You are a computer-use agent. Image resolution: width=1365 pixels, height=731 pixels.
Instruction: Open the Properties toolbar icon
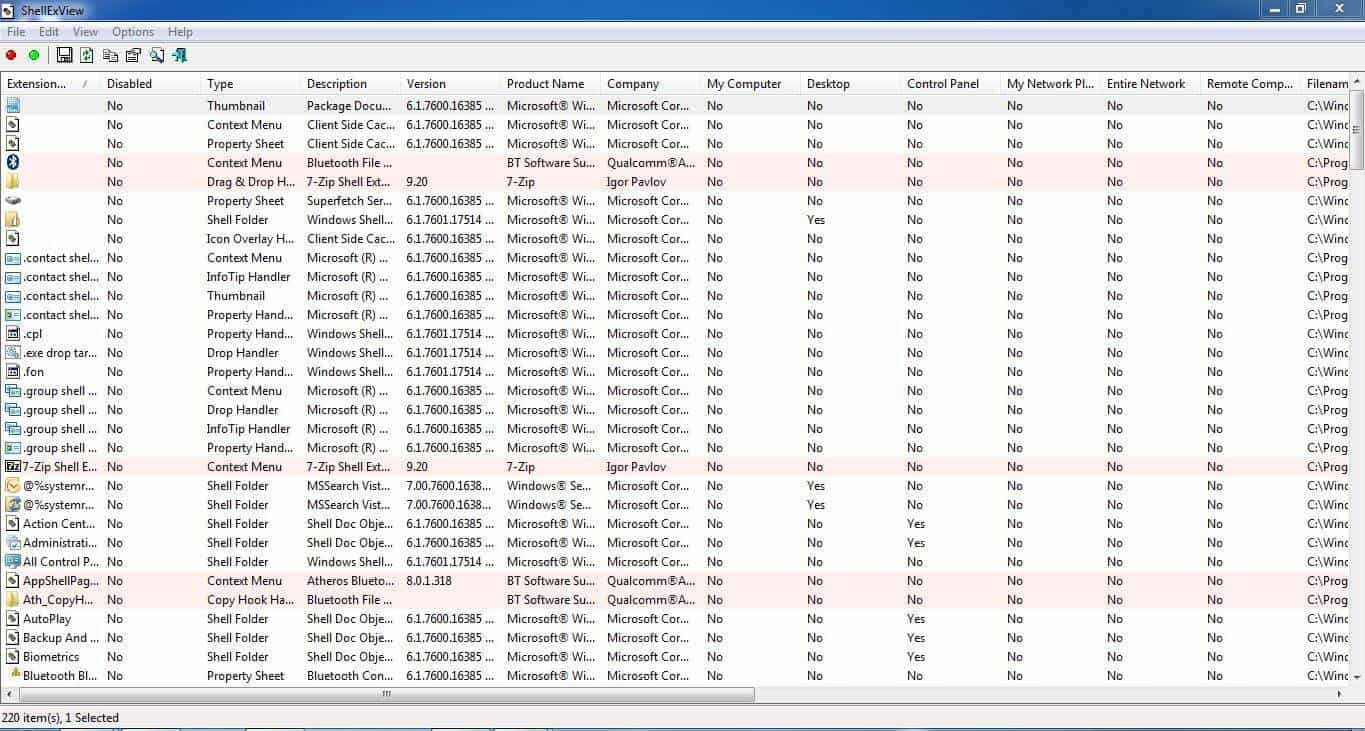pos(133,56)
